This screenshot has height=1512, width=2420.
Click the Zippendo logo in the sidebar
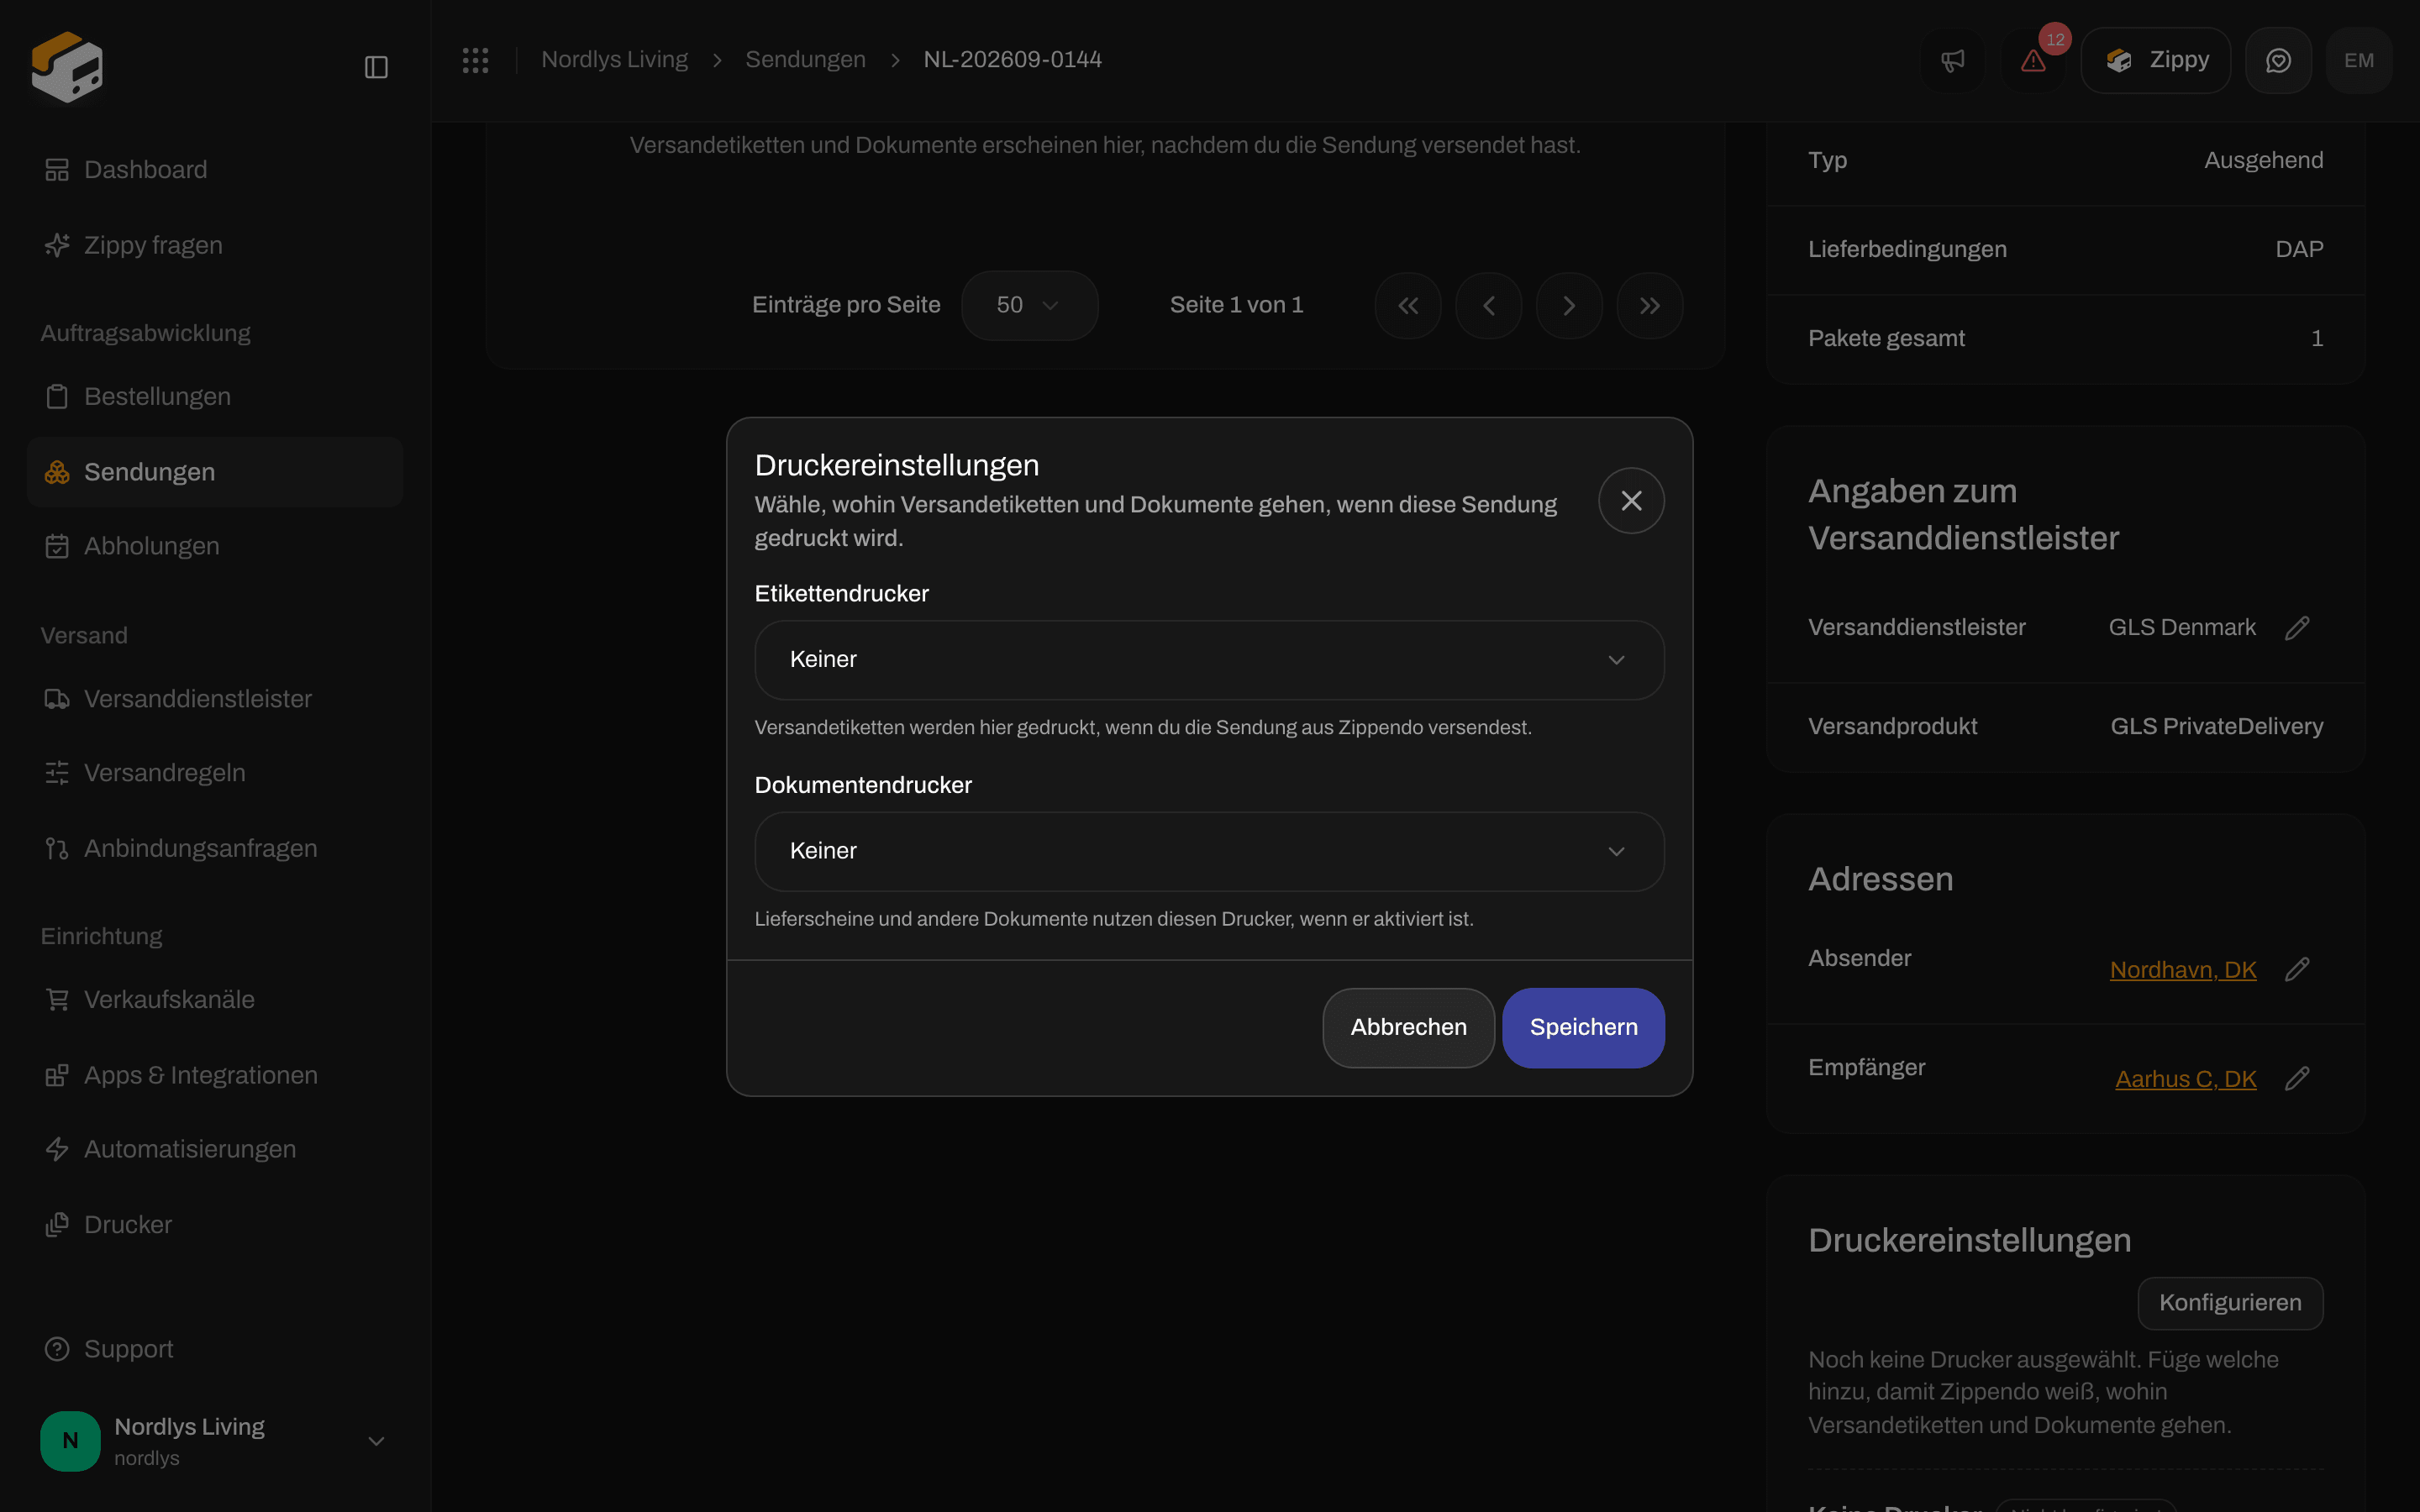(x=67, y=66)
